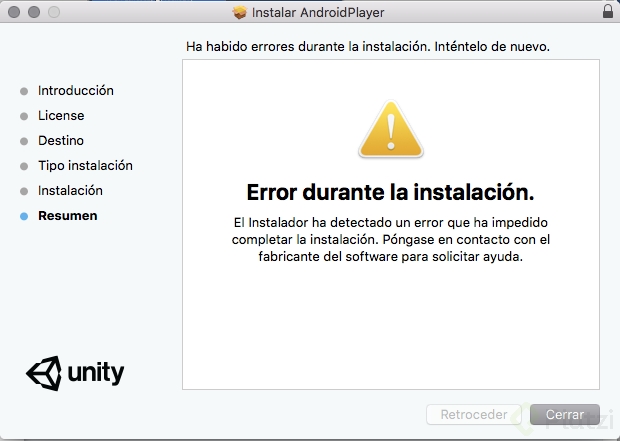This screenshot has width=620, height=441.
Task: Click the lock icon in title bar
Action: (x=608, y=11)
